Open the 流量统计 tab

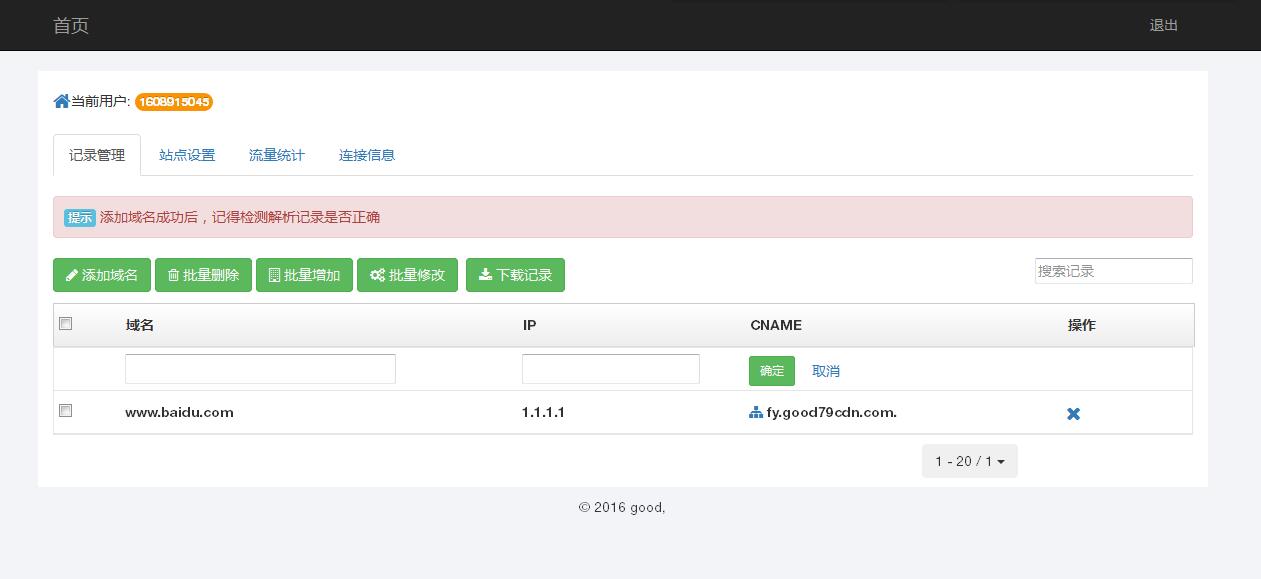click(x=276, y=155)
